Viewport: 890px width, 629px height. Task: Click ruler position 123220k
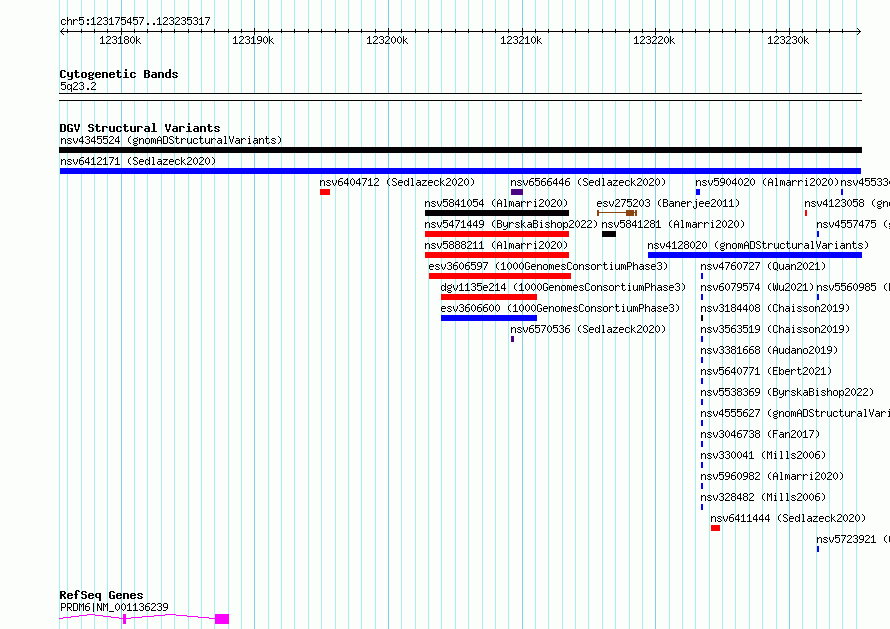654,40
